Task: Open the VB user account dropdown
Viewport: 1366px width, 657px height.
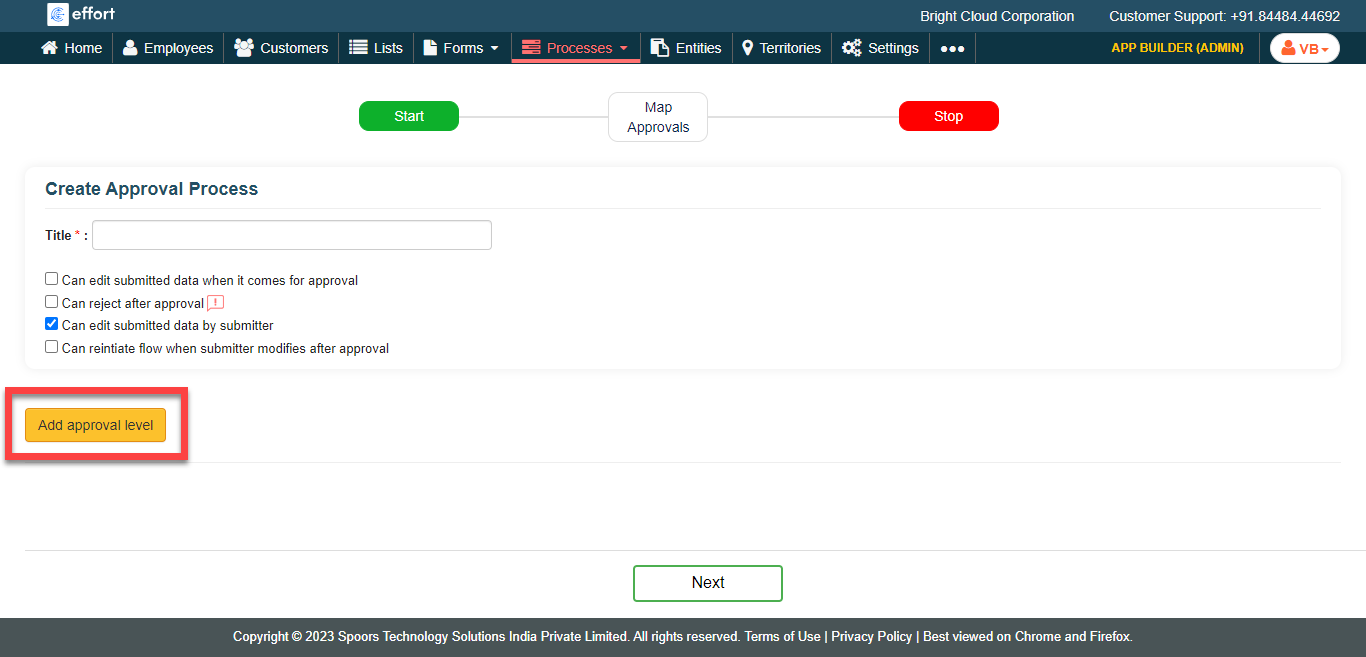Action: tap(1304, 48)
